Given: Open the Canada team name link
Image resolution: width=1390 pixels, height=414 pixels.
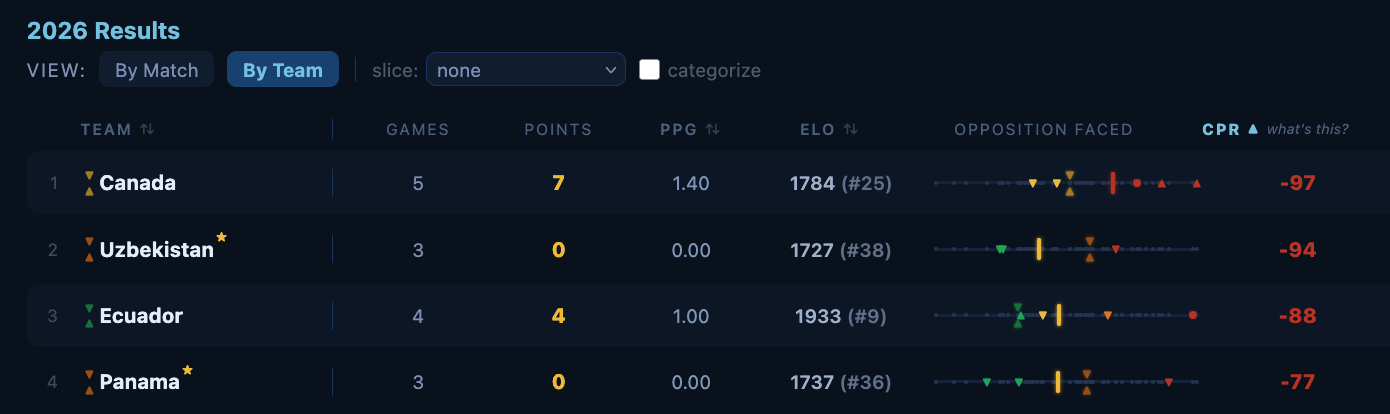Looking at the screenshot, I should (138, 183).
